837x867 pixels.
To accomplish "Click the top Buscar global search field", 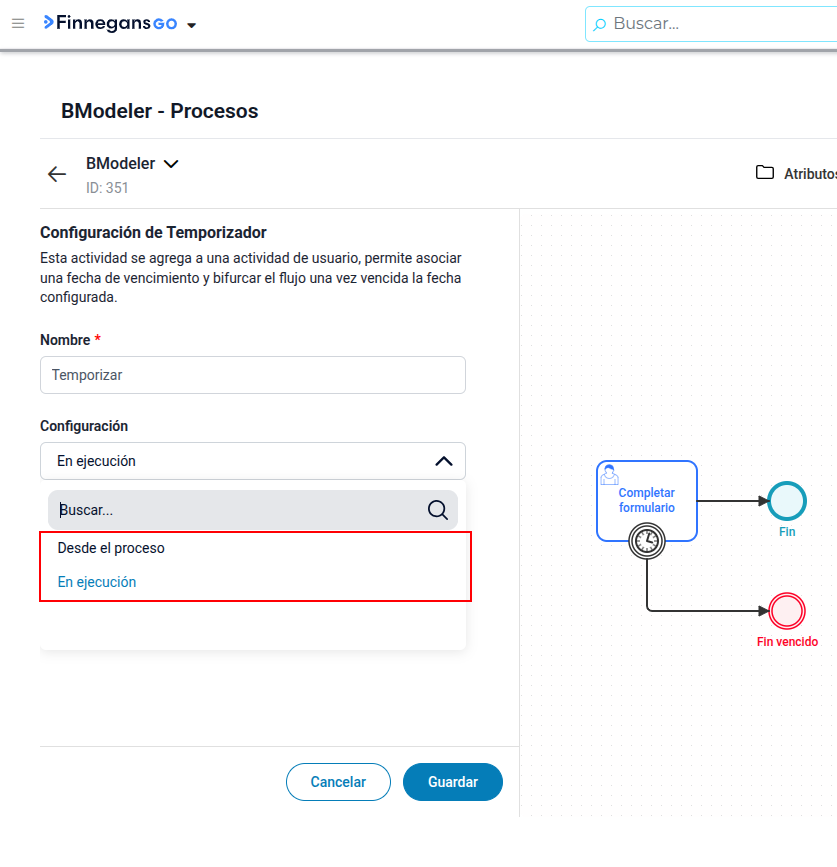I will pos(711,24).
